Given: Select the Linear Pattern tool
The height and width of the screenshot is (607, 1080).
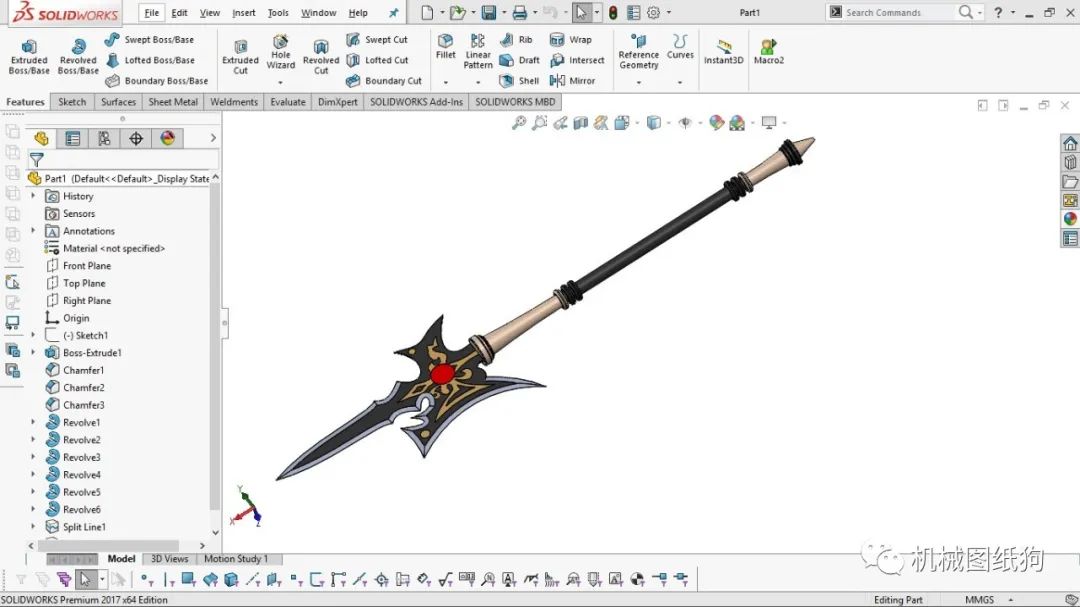Looking at the screenshot, I should coord(478,52).
